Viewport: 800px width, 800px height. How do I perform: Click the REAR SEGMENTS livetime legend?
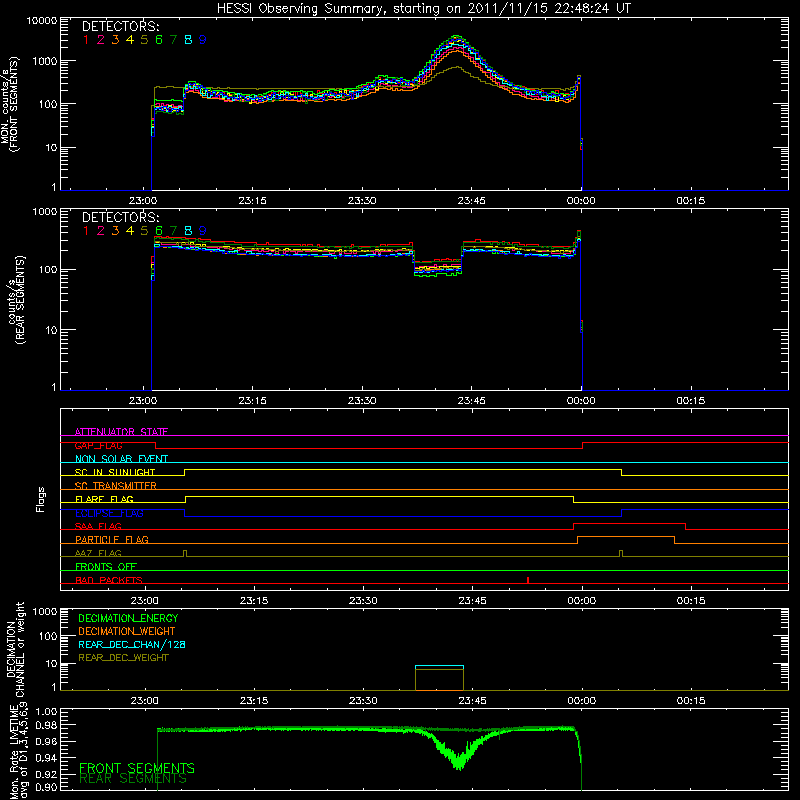[133, 779]
